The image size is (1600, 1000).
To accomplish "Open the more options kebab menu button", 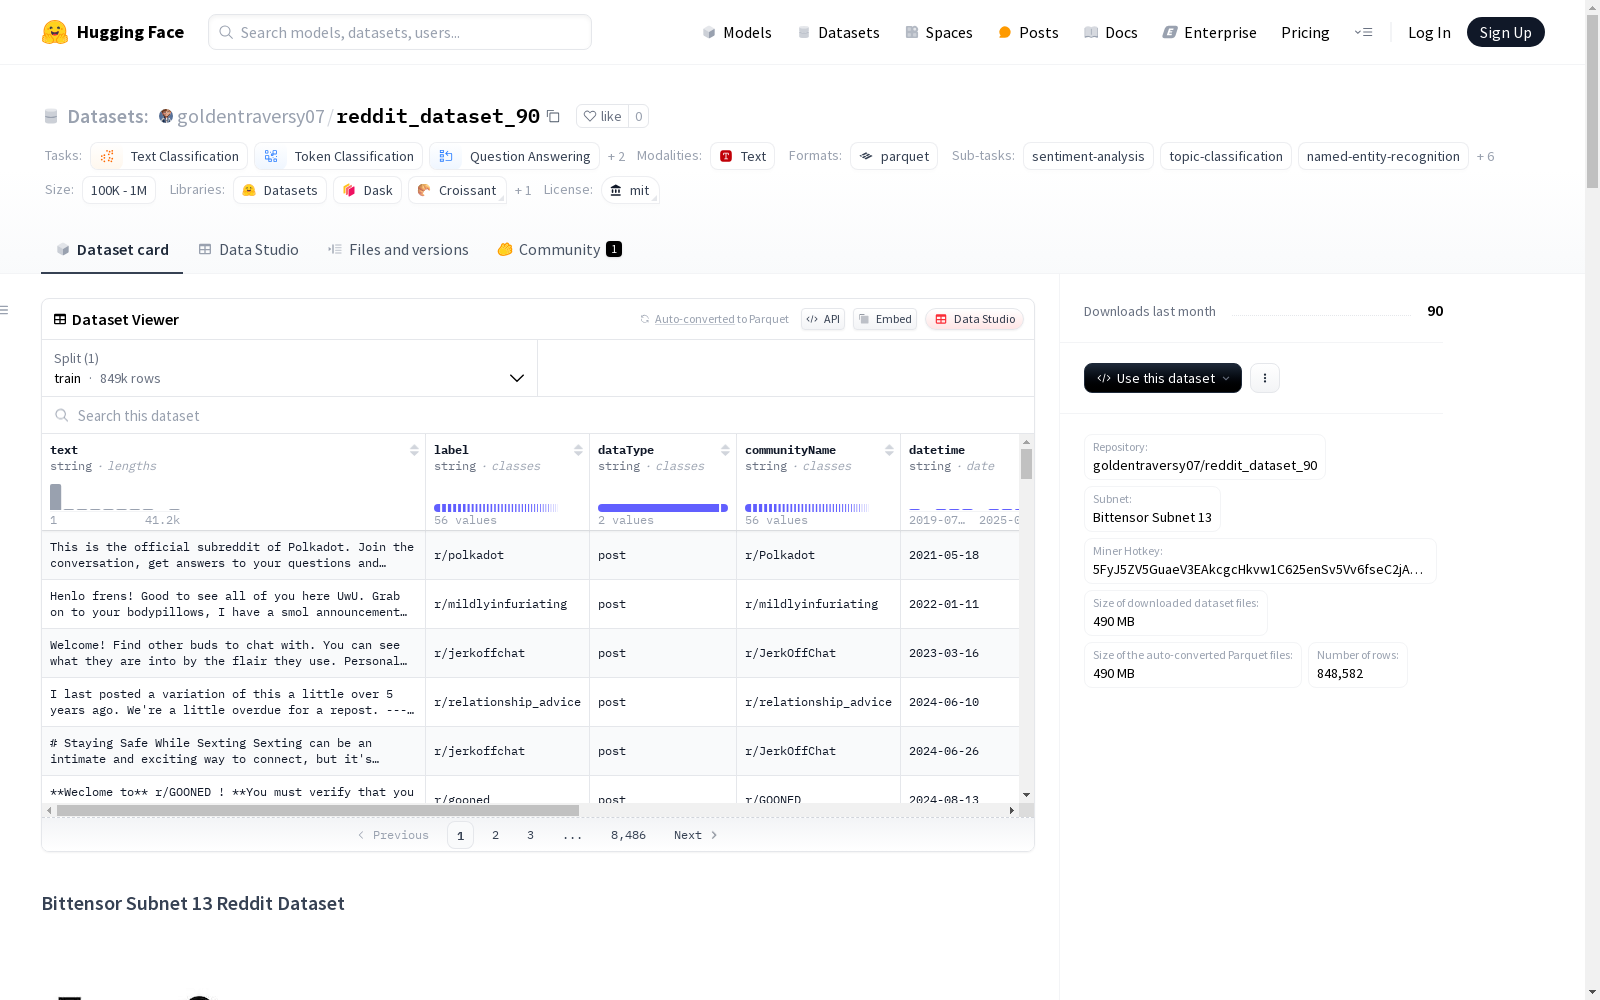I will [x=1265, y=378].
